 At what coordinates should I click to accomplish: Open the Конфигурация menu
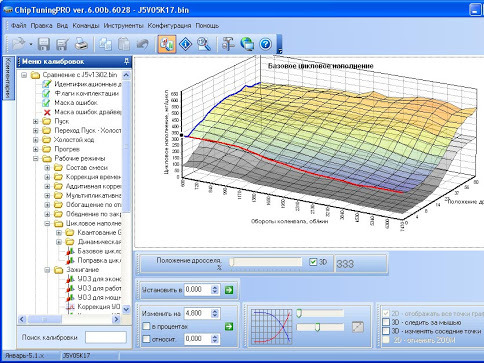coord(169,26)
